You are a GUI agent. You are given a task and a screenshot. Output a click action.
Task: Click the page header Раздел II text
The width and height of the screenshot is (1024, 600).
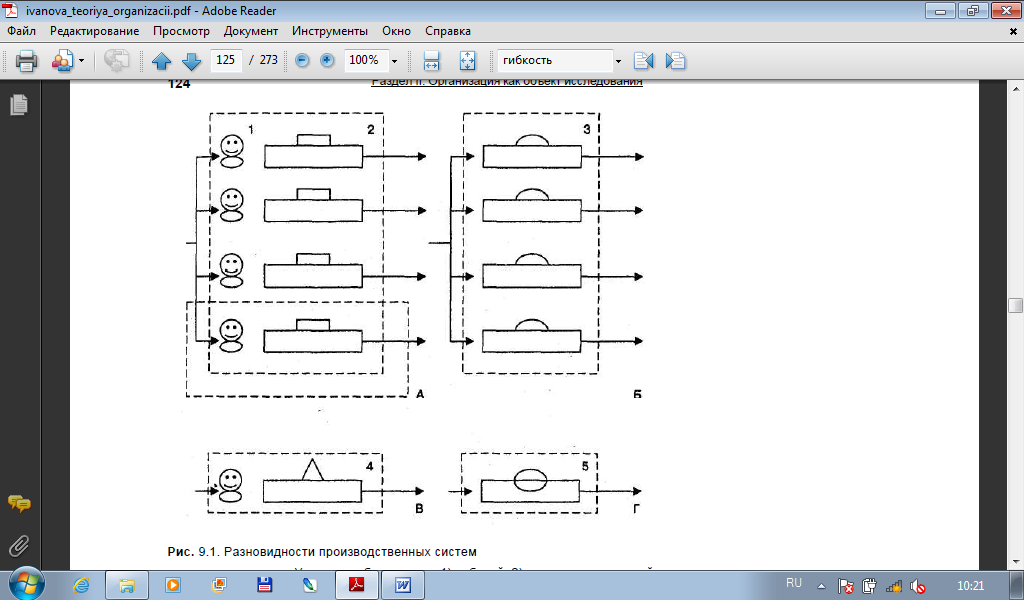click(507, 82)
